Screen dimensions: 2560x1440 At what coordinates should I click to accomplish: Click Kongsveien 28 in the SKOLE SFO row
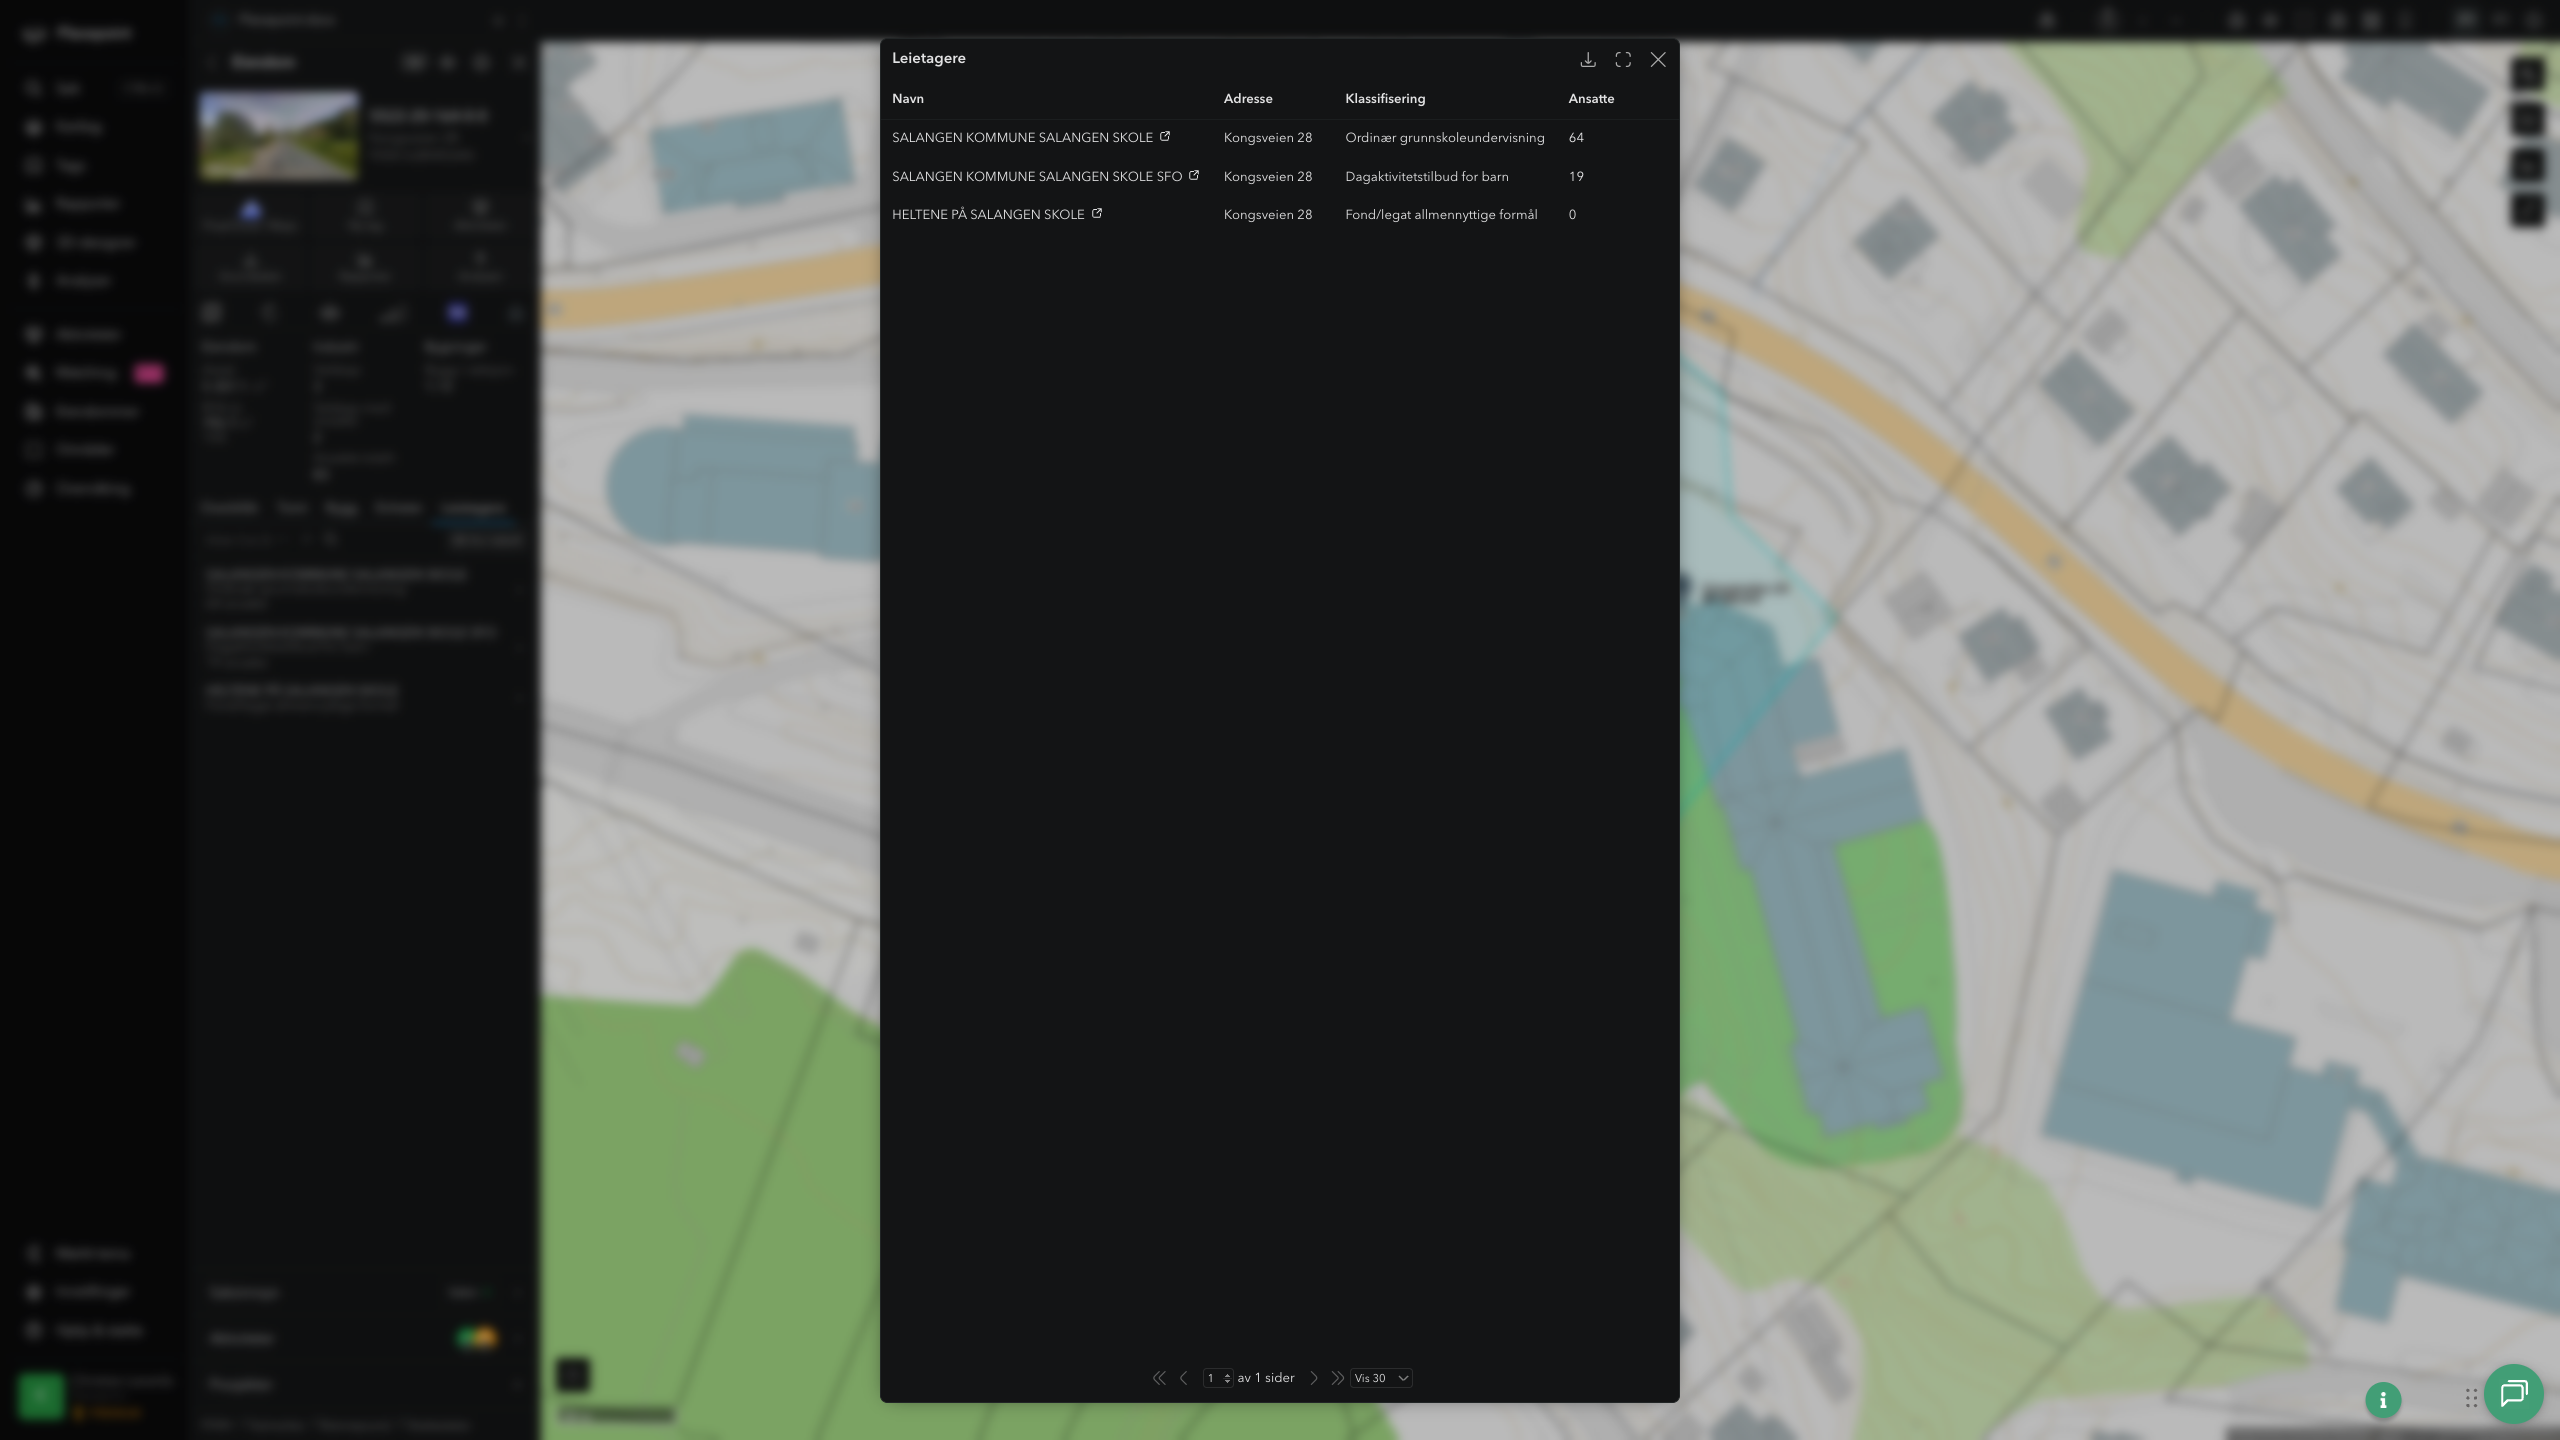point(1268,177)
